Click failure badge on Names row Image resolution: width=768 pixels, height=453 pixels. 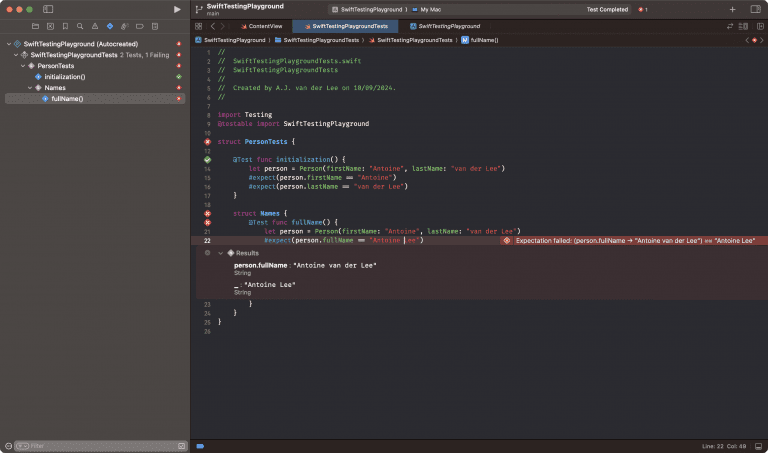(x=179, y=88)
